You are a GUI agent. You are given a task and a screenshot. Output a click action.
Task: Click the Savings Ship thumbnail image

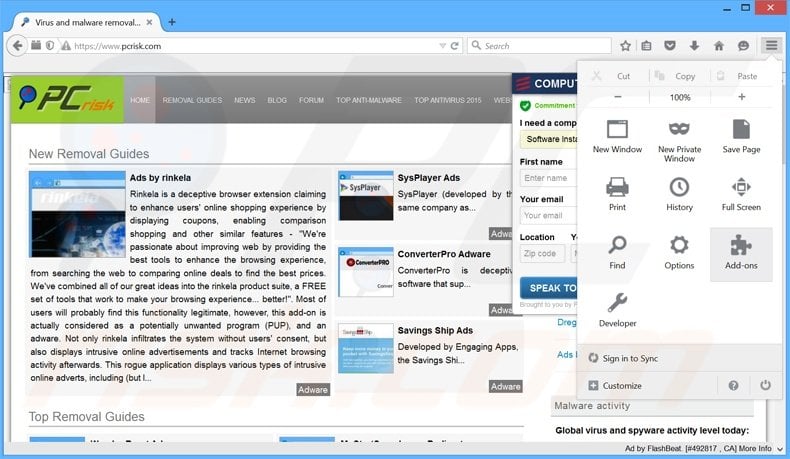pyautogui.click(x=366, y=348)
